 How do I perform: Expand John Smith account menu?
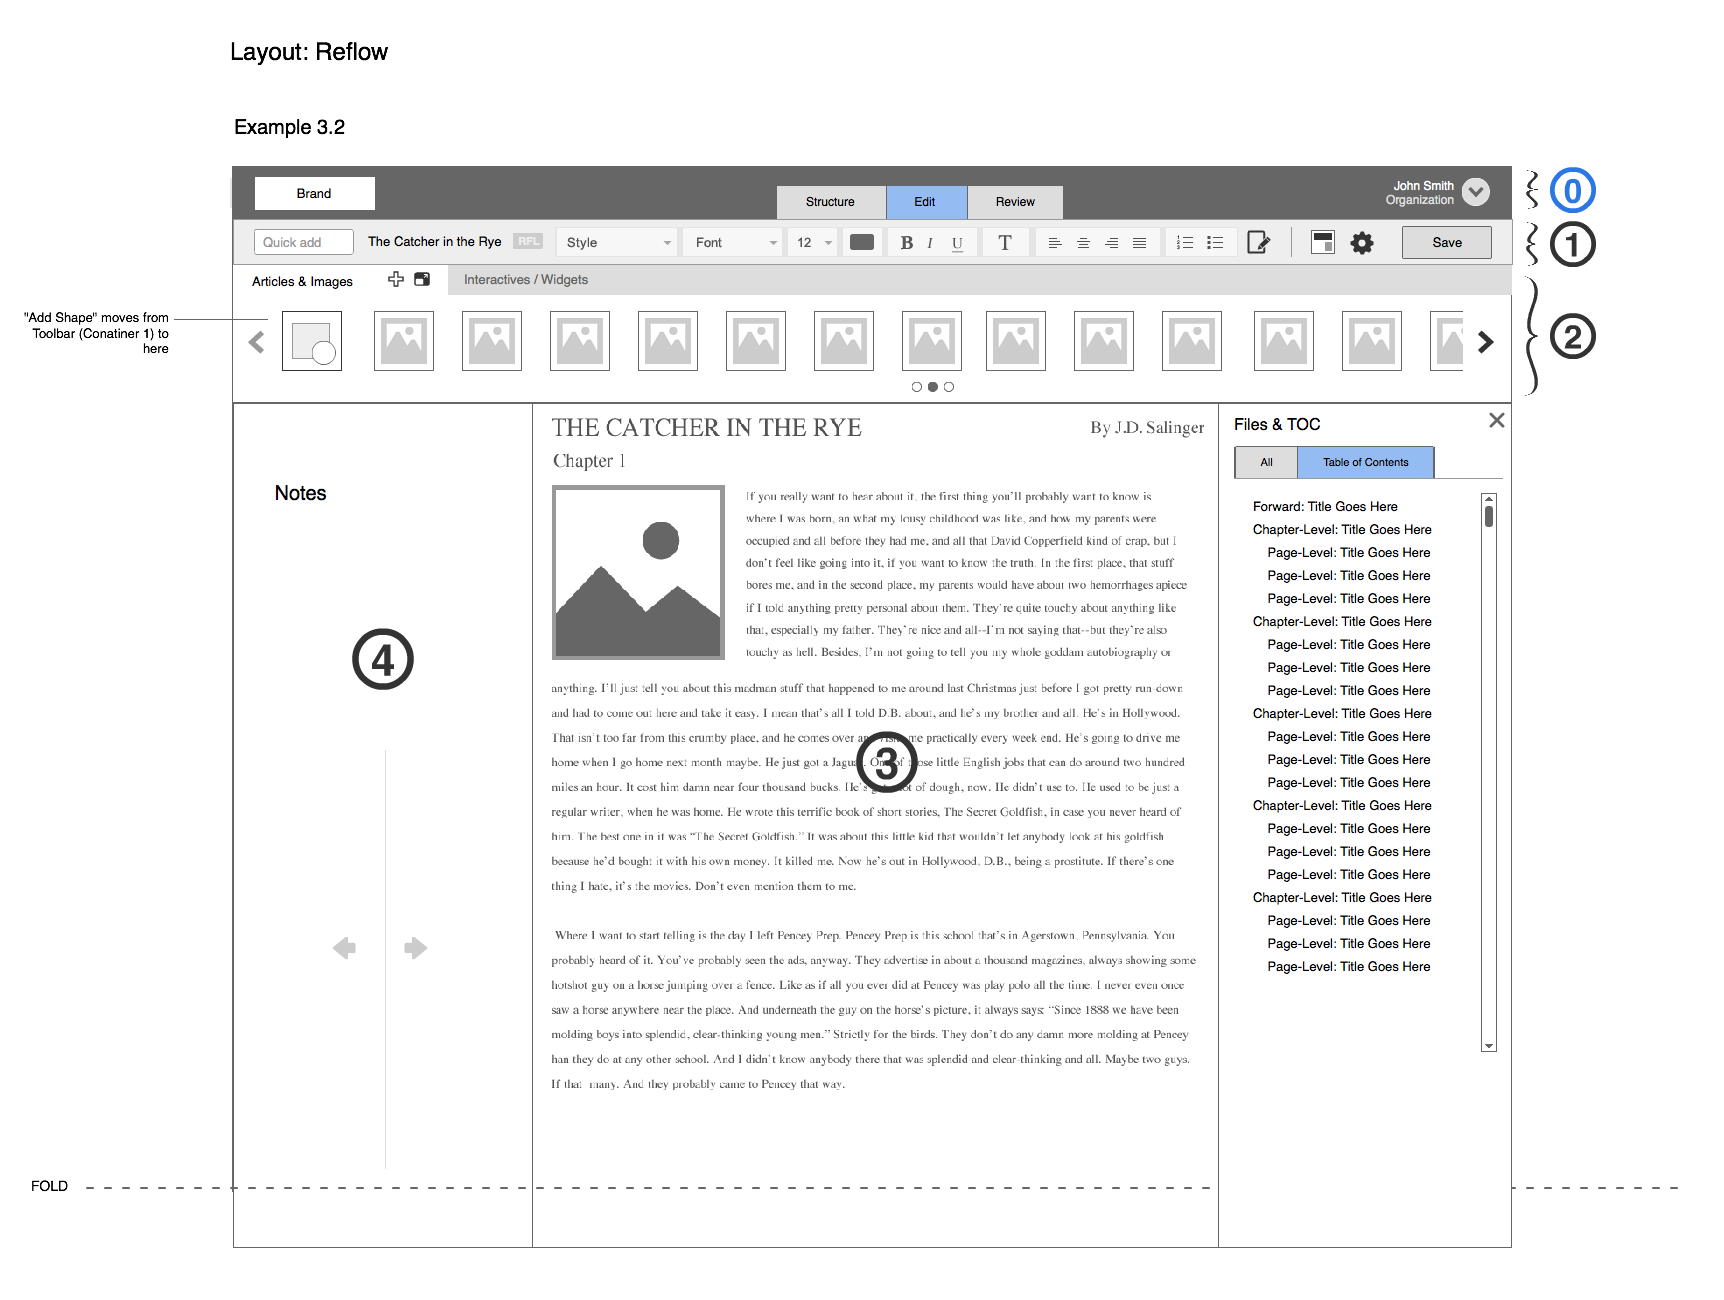pos(1475,192)
